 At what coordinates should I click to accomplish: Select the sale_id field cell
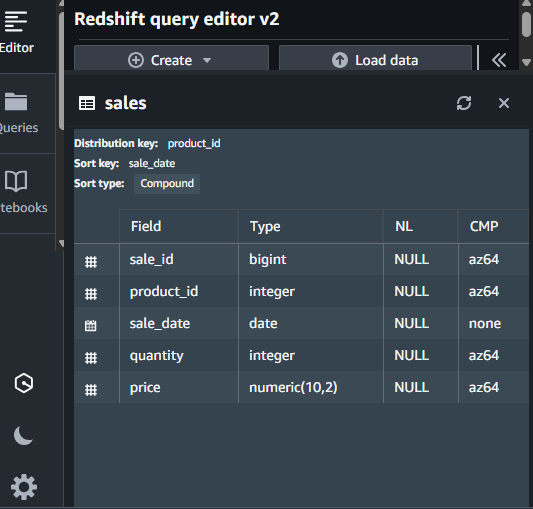179,259
